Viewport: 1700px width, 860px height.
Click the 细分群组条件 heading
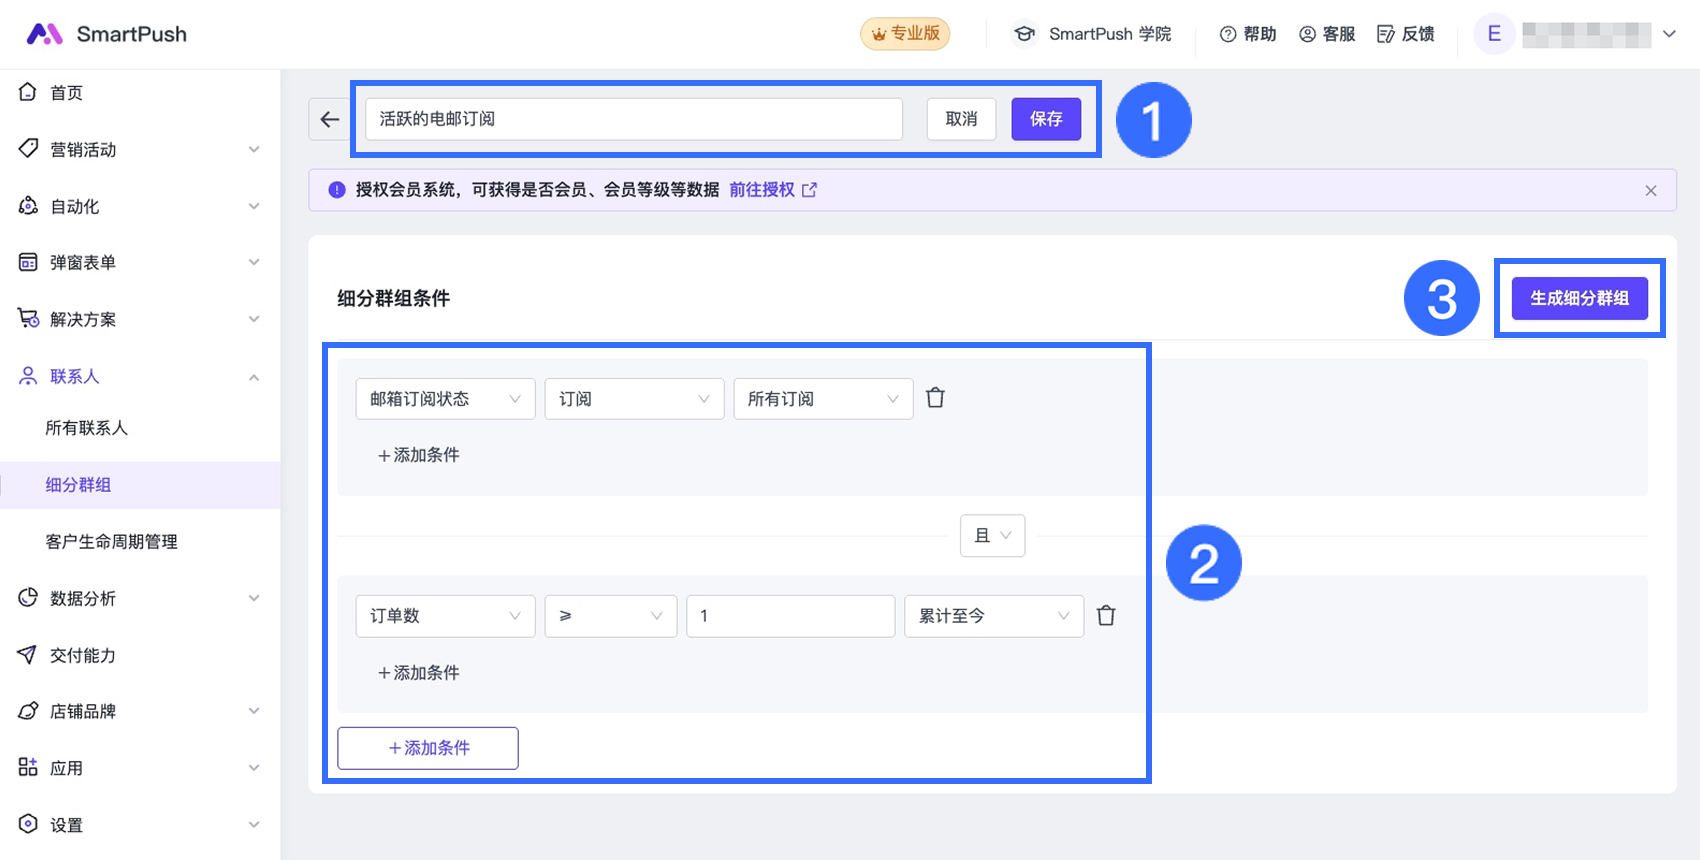(x=394, y=298)
